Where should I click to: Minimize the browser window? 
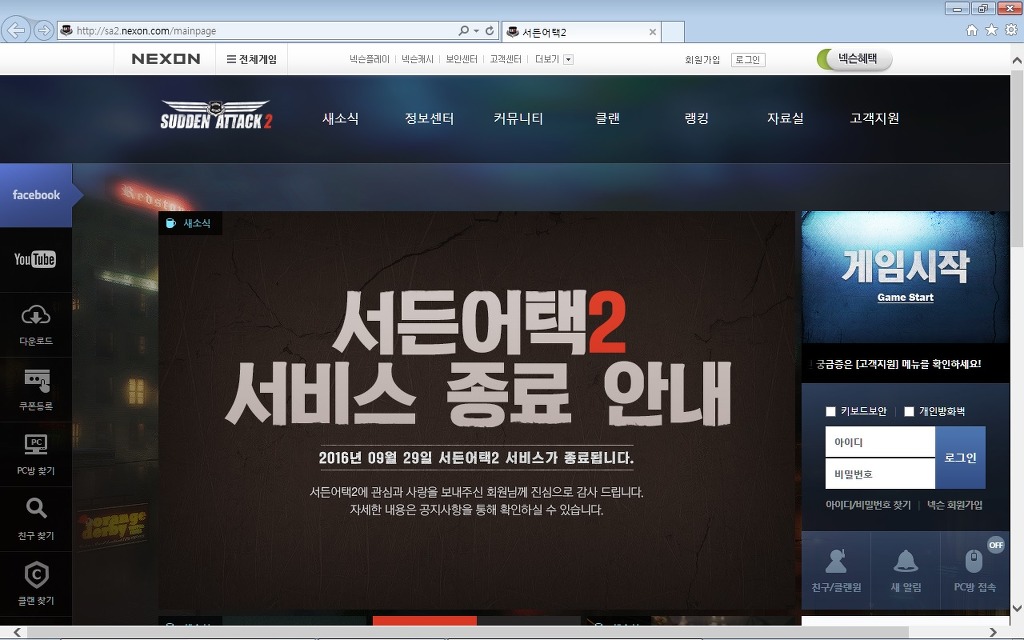[x=957, y=8]
